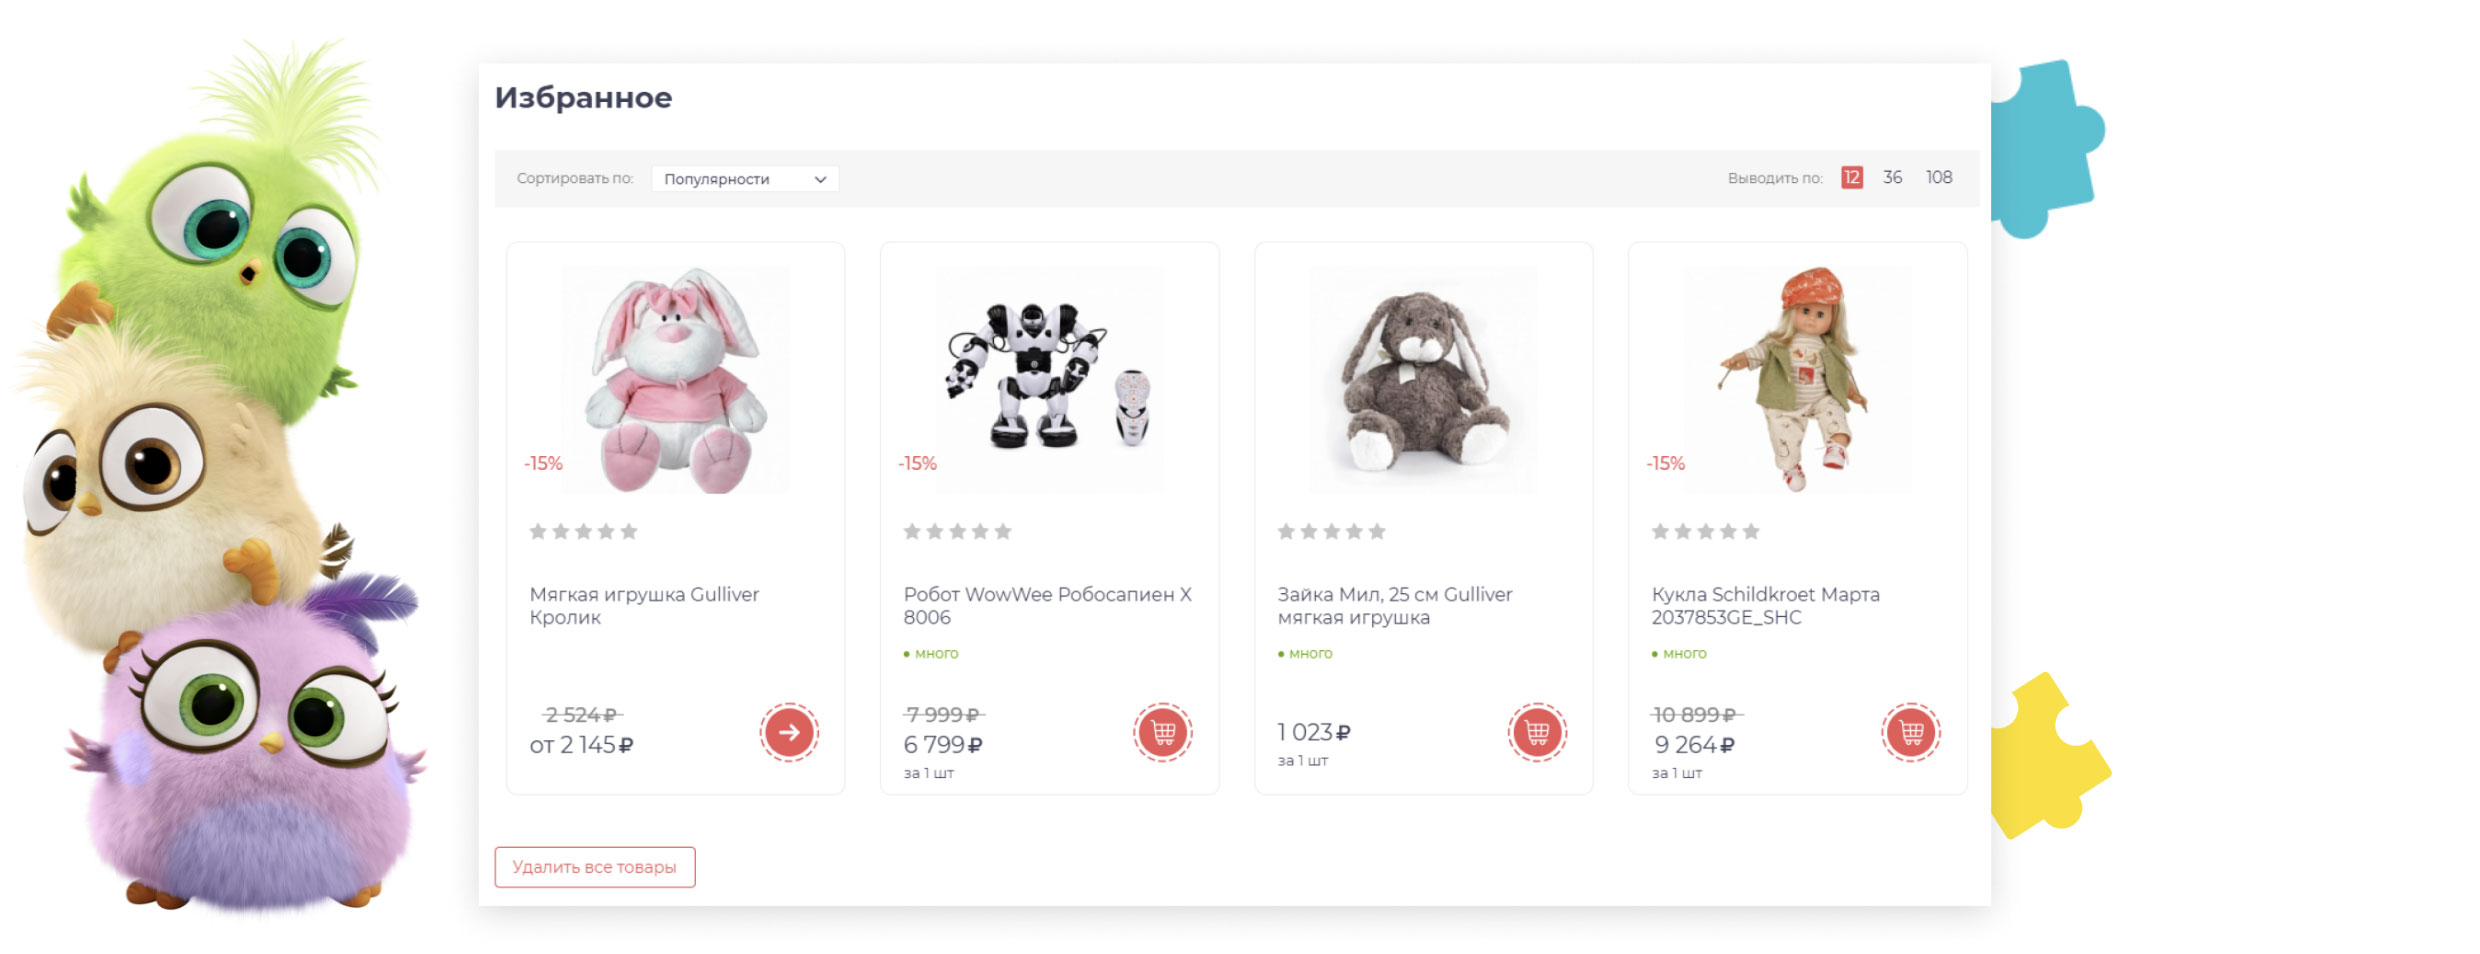This screenshot has width=2480, height=954.
Task: Open the arrow button on Gulliver Кролик card
Action: pyautogui.click(x=789, y=732)
